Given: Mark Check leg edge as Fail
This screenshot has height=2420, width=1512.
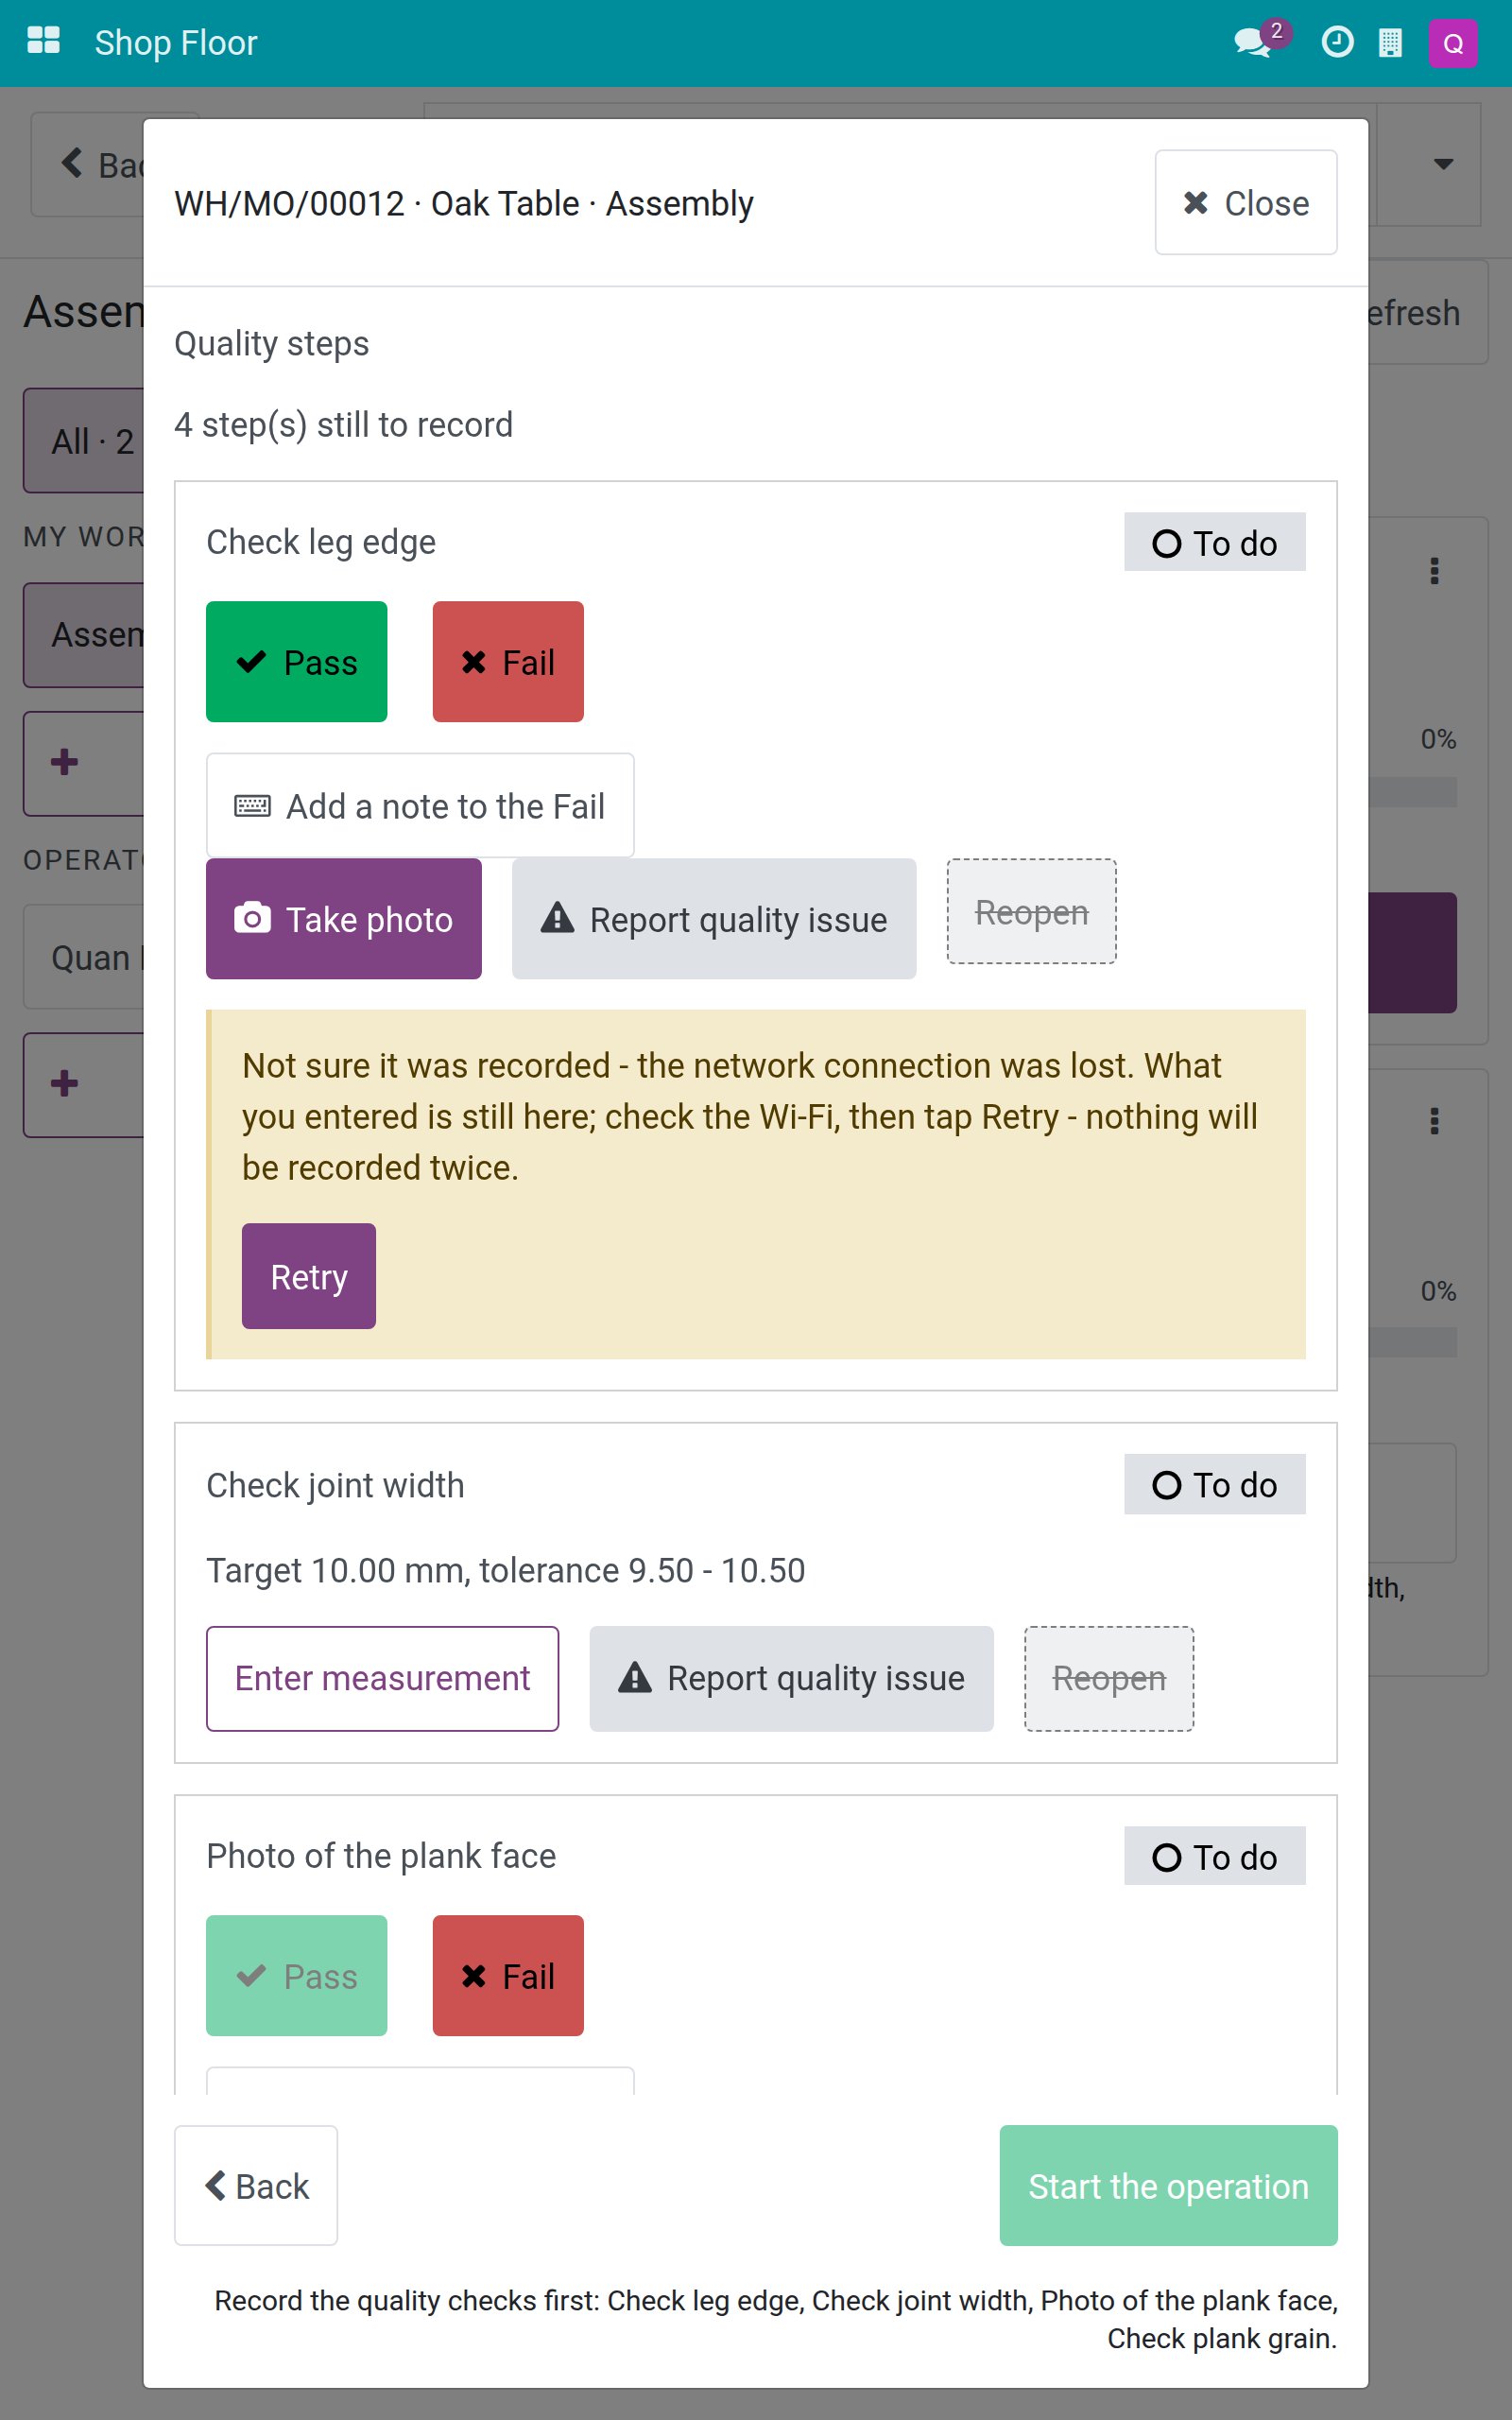Looking at the screenshot, I should [508, 662].
